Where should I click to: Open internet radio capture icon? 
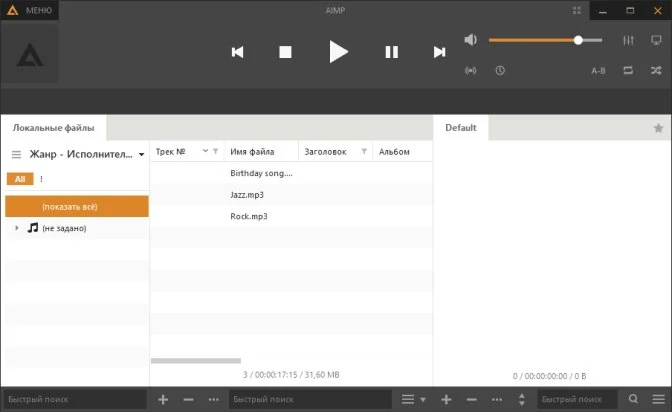click(x=471, y=70)
